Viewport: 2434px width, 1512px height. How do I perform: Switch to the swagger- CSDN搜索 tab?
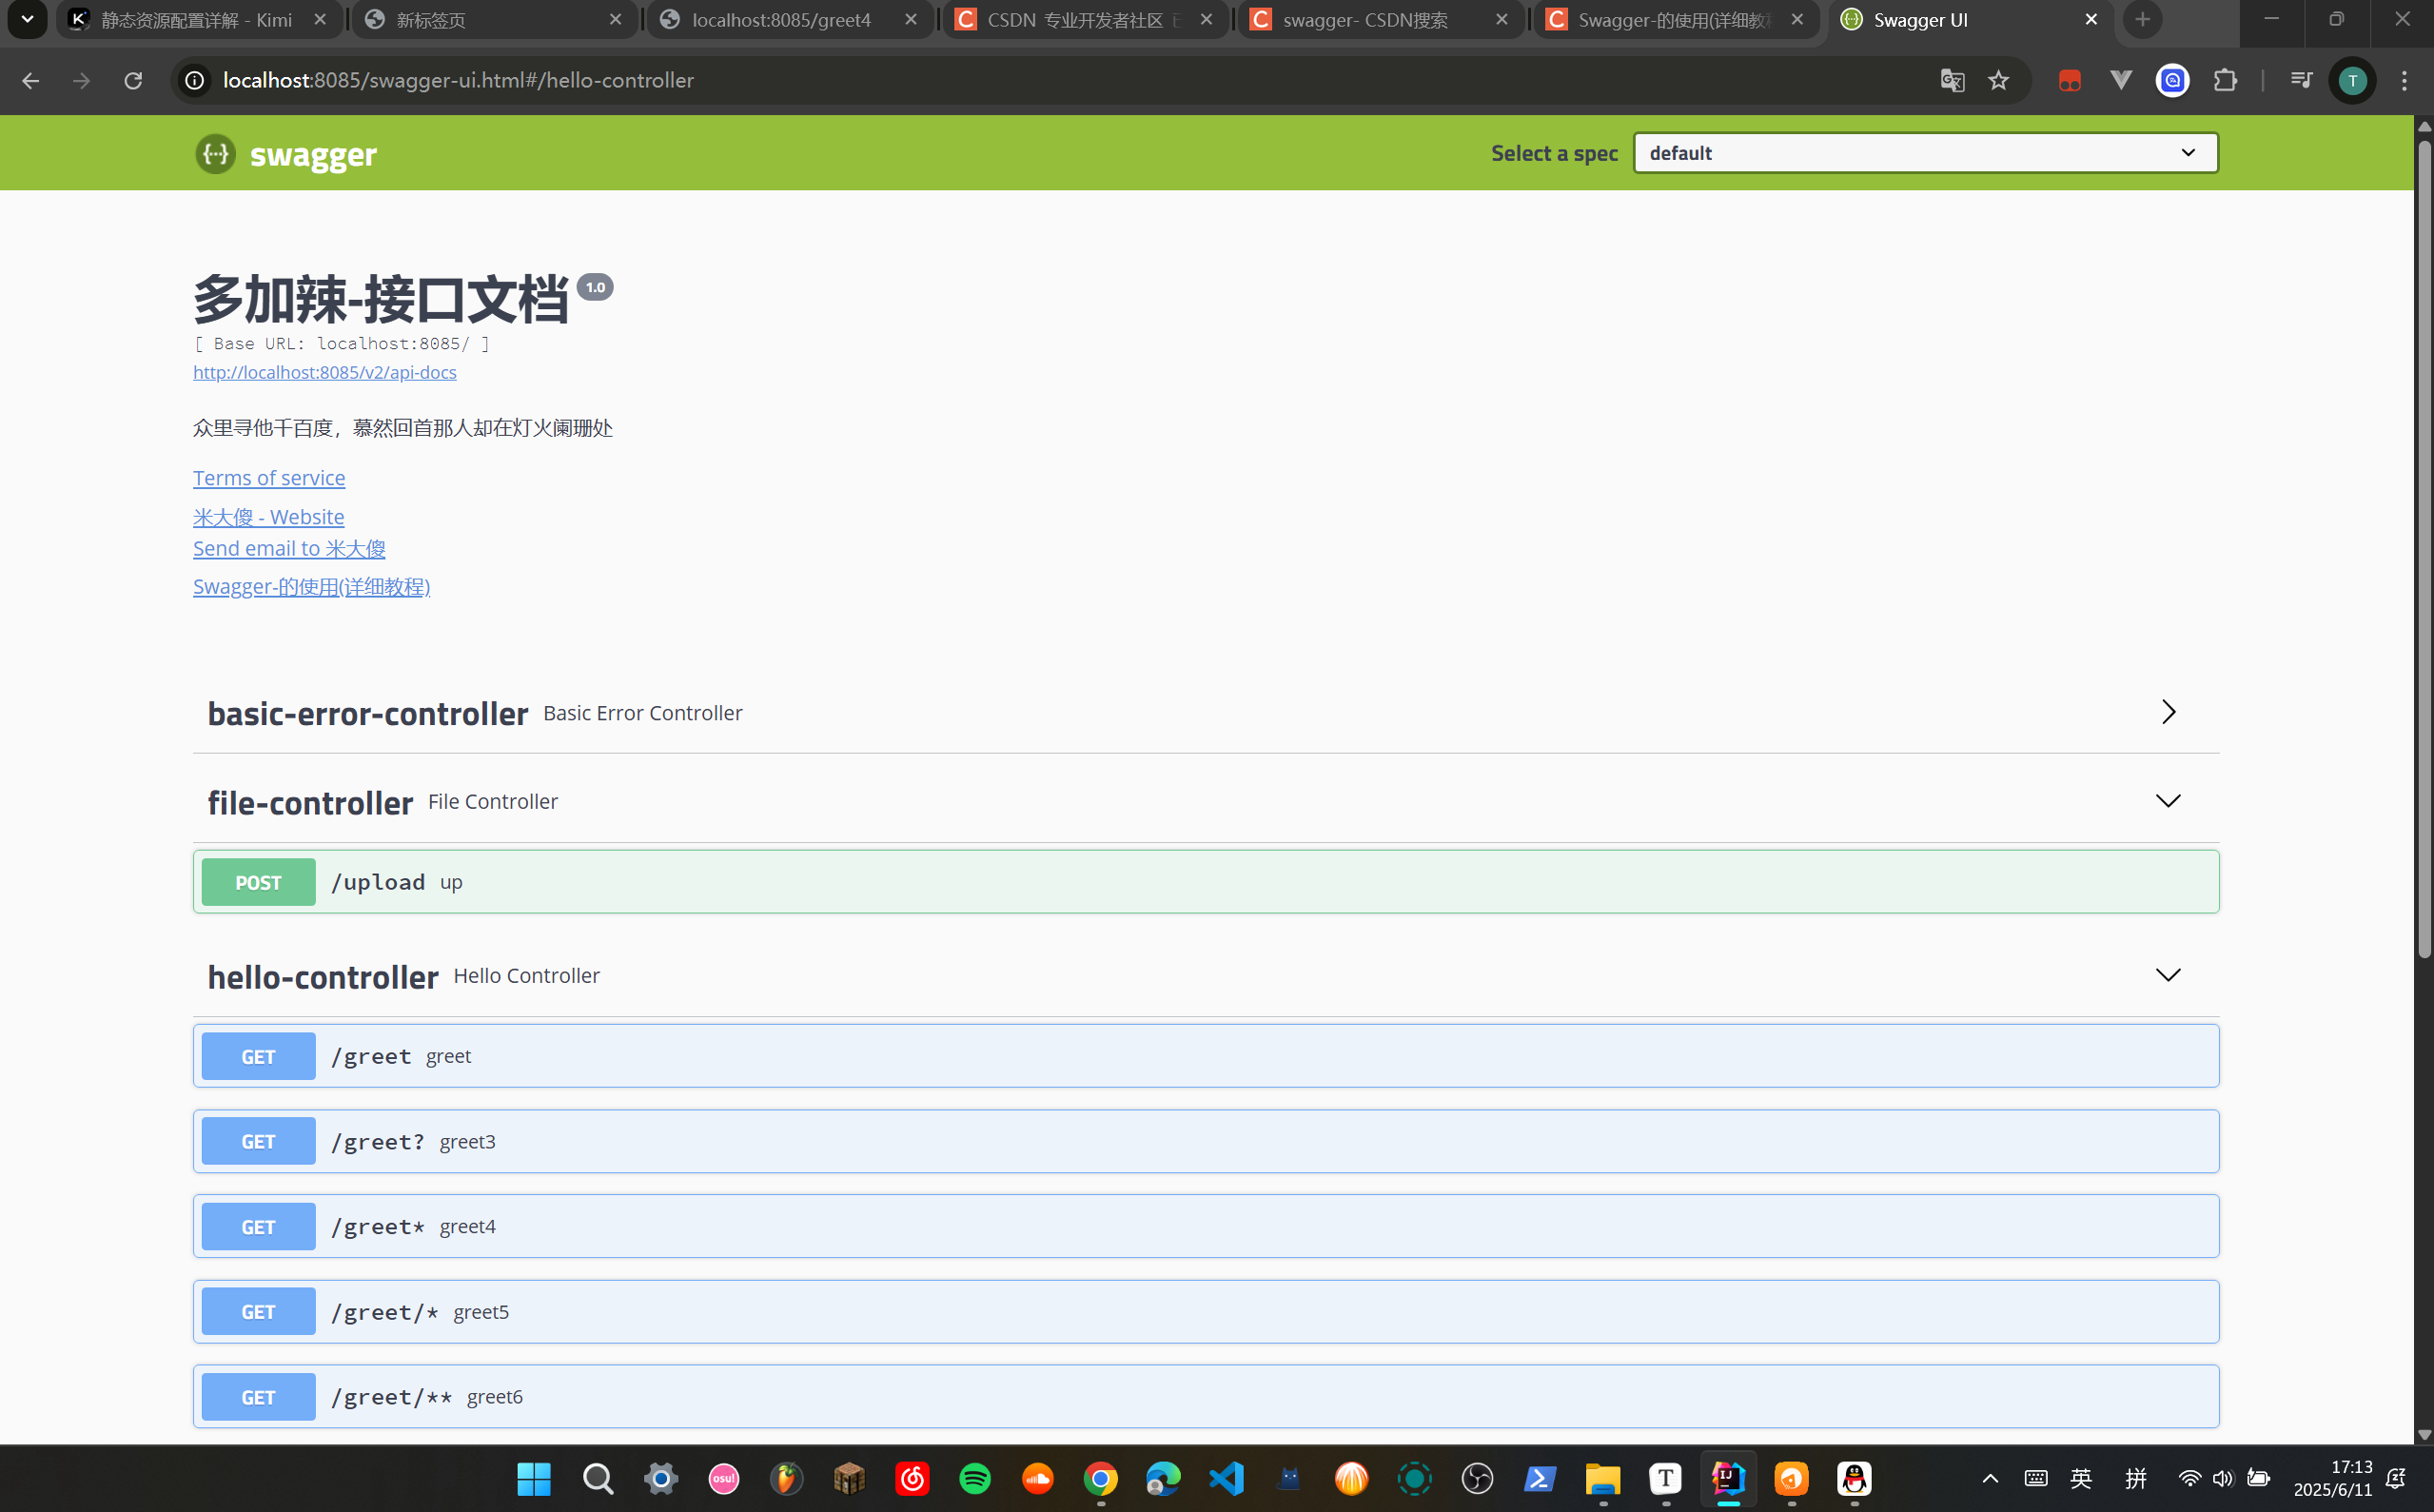(1365, 20)
